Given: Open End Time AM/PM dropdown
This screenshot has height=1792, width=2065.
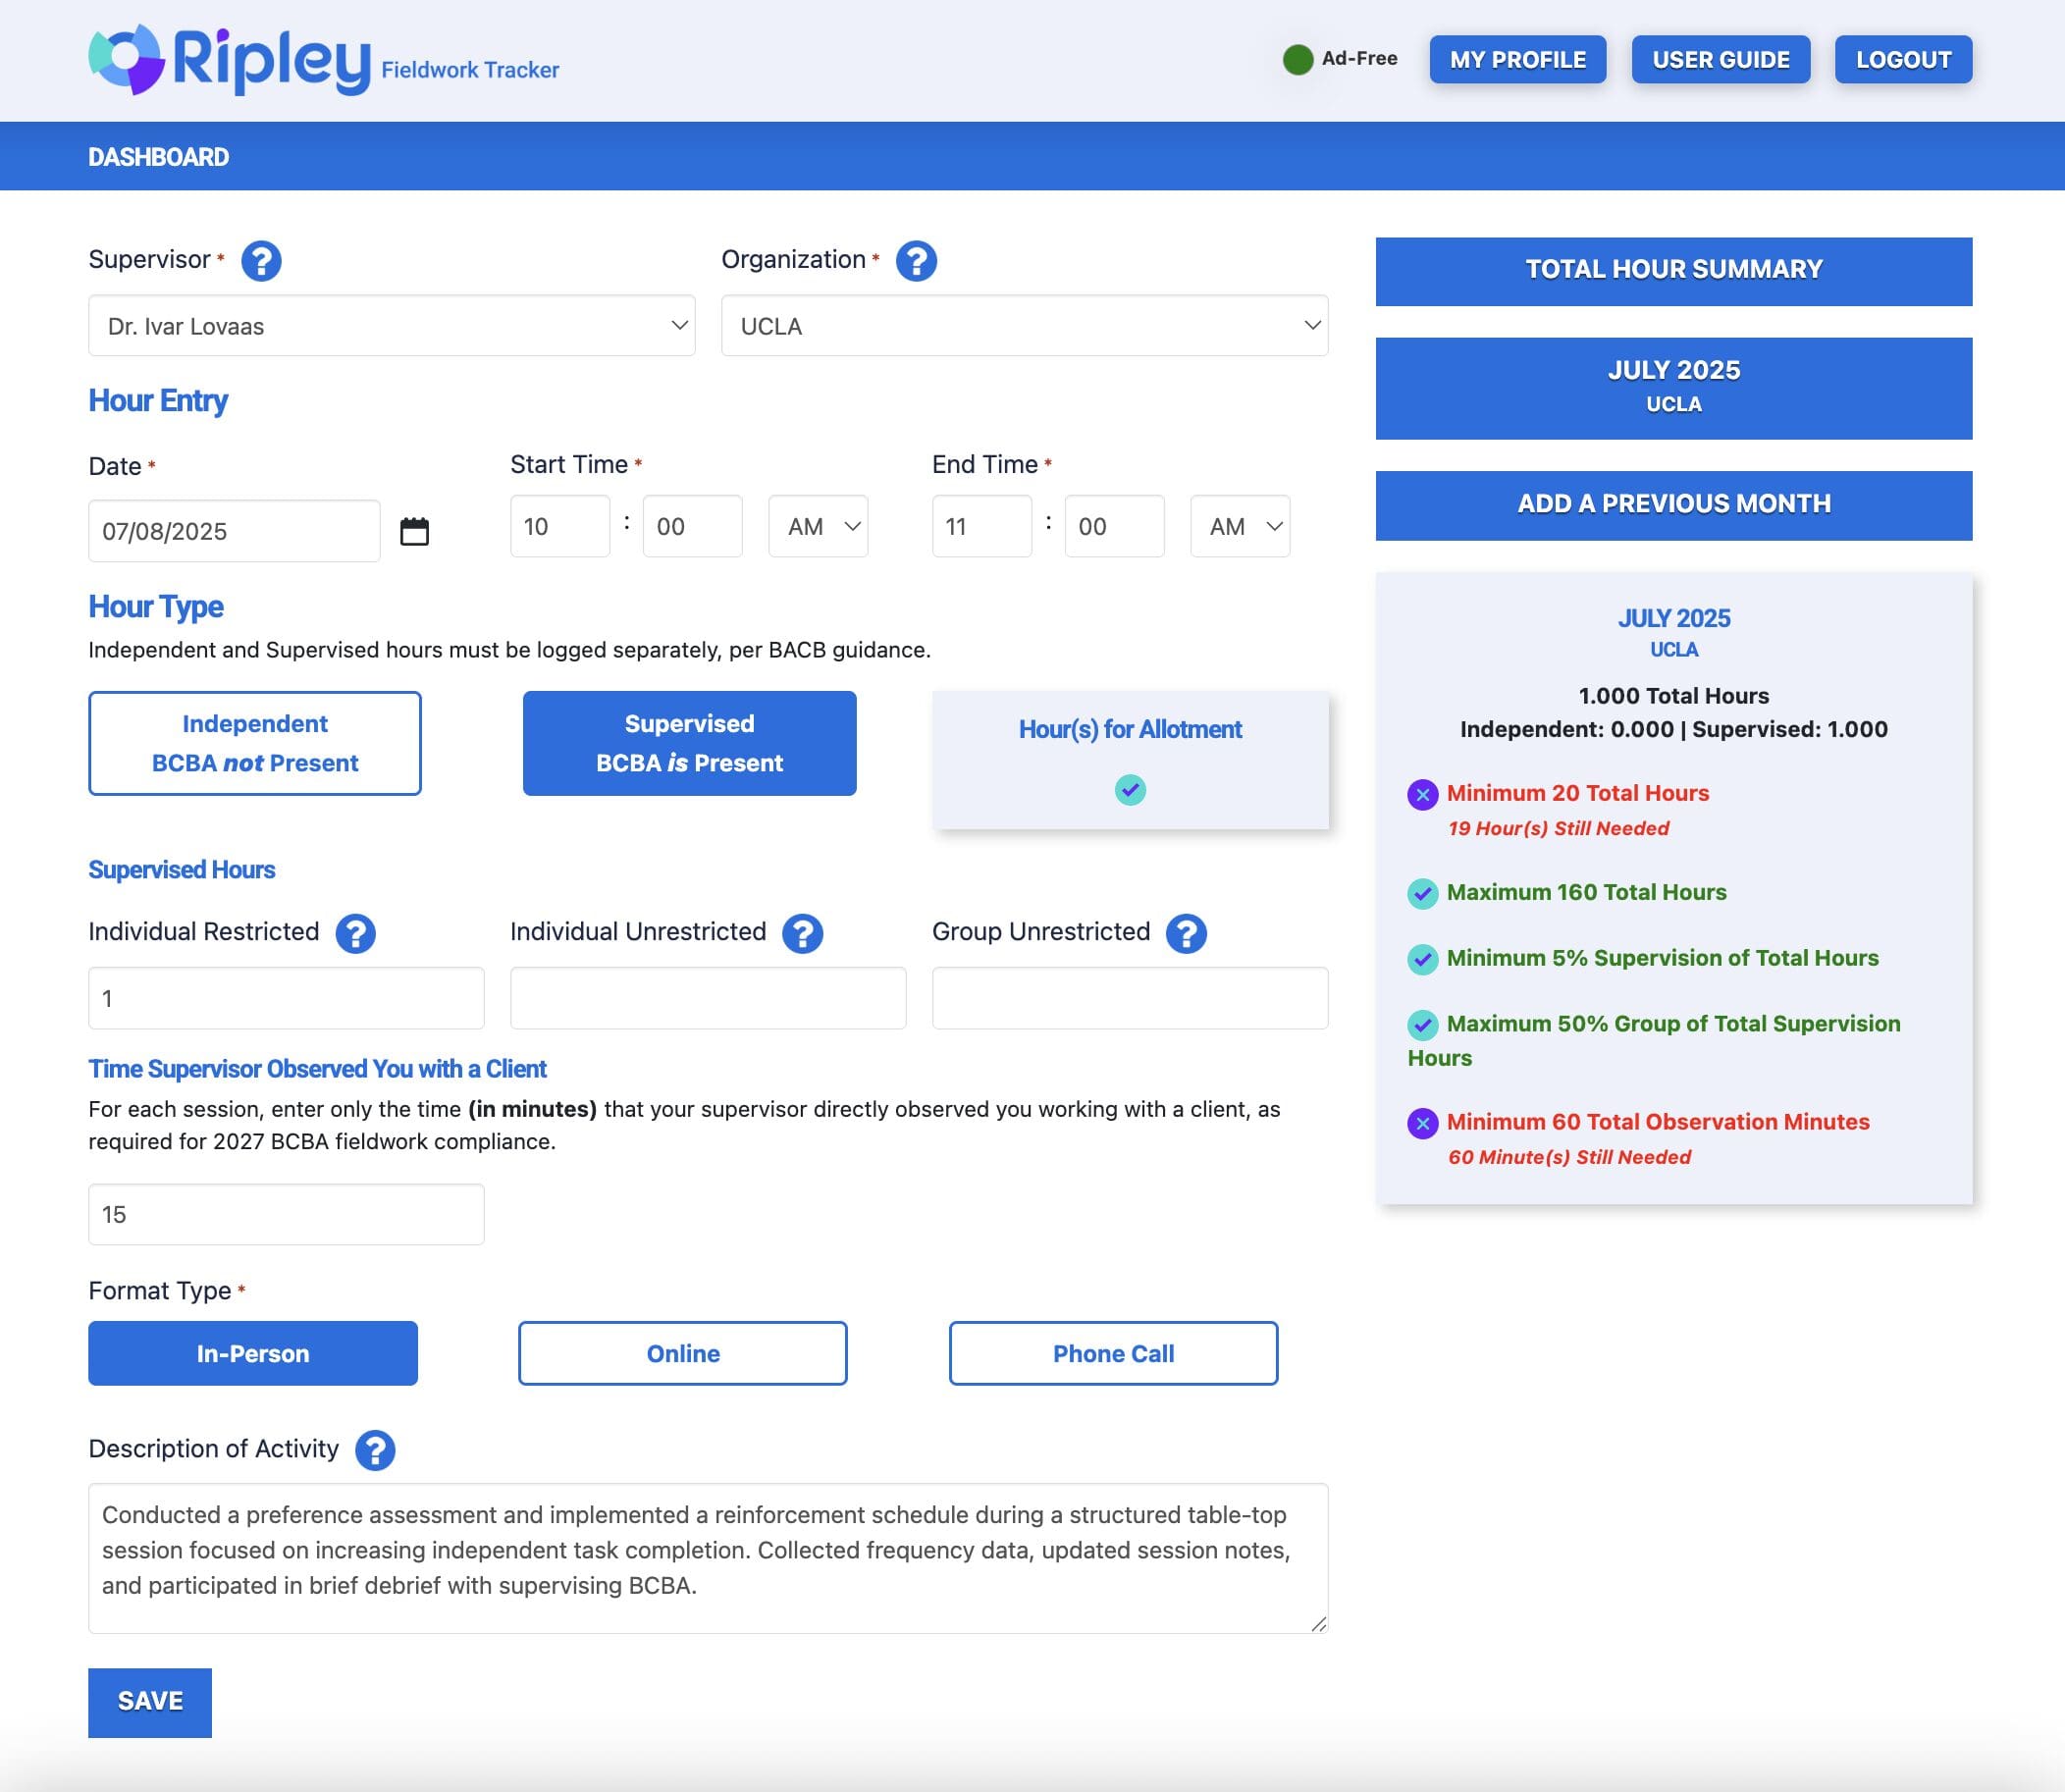Looking at the screenshot, I should click(1240, 526).
